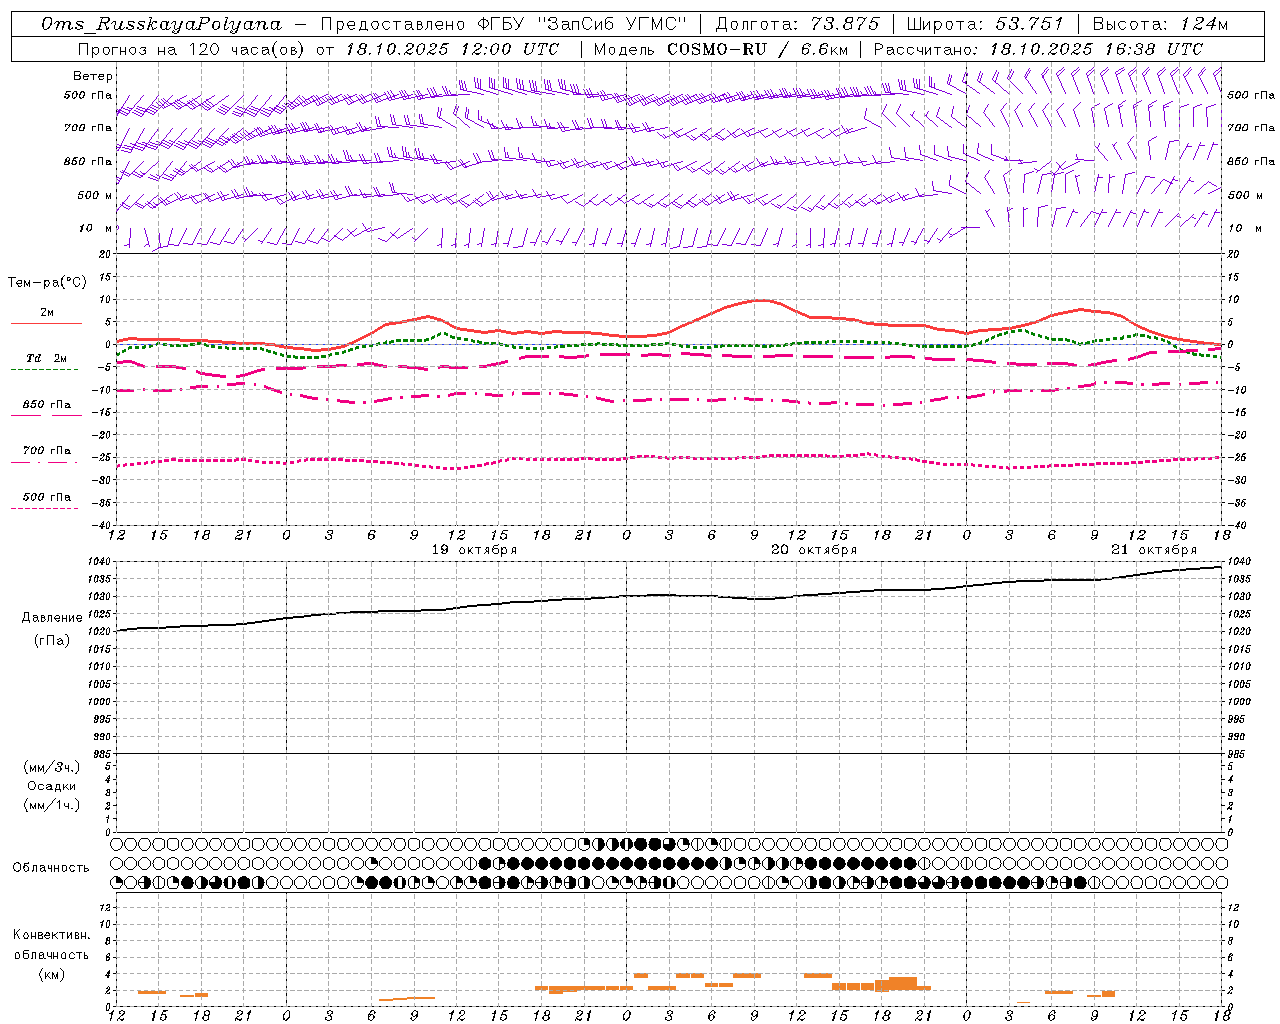The width and height of the screenshot is (1280, 1024).
Task: Click the "Давление" pressure panel label
Action: coord(52,618)
